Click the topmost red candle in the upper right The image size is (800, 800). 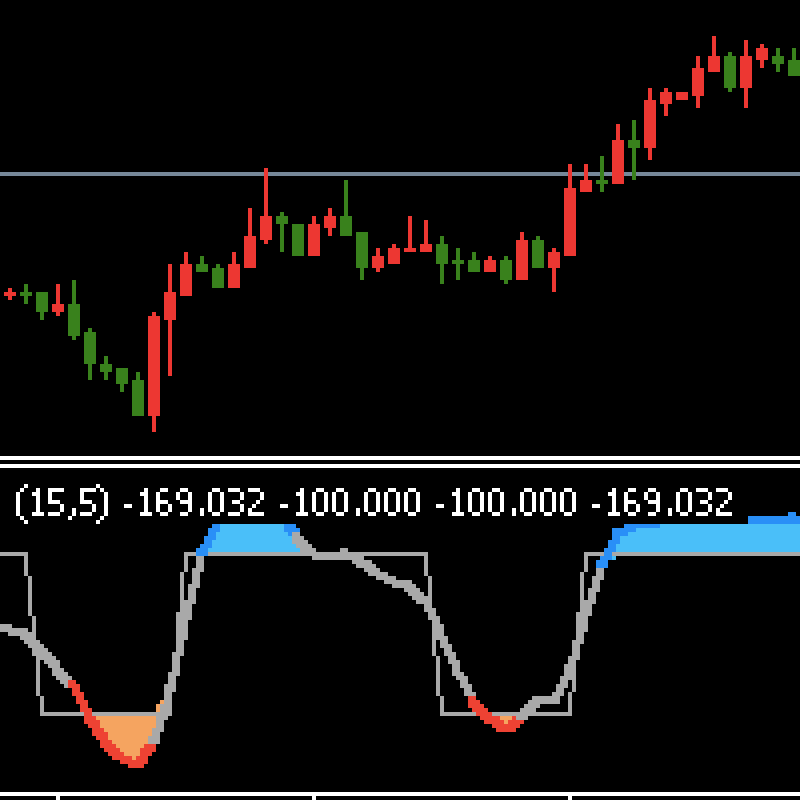point(714,62)
